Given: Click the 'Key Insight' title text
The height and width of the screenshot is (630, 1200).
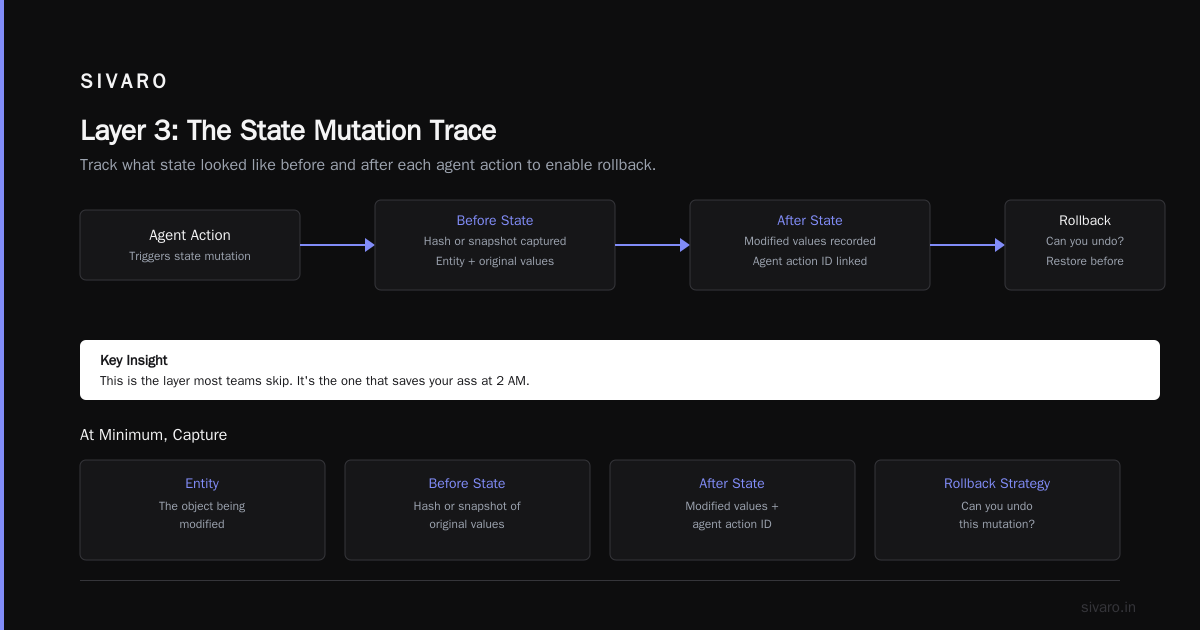Looking at the screenshot, I should 134,360.
